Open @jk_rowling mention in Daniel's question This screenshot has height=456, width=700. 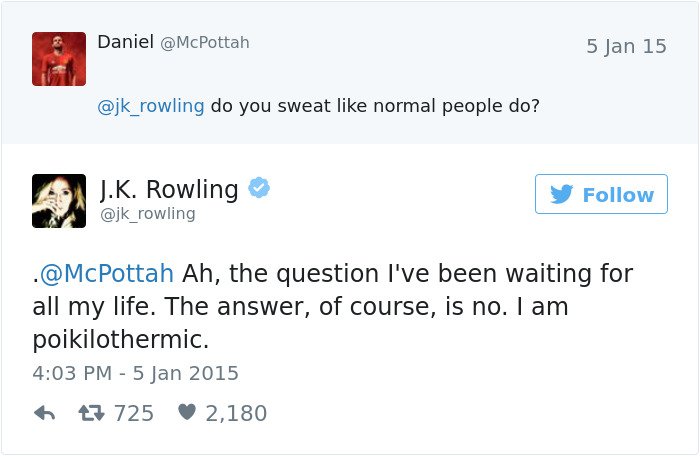151,105
